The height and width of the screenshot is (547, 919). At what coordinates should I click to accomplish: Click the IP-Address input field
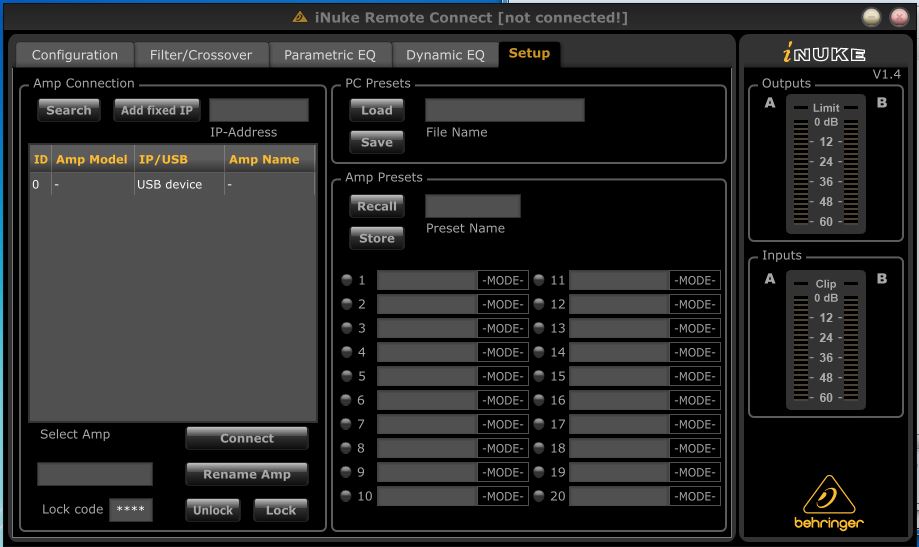click(x=259, y=110)
